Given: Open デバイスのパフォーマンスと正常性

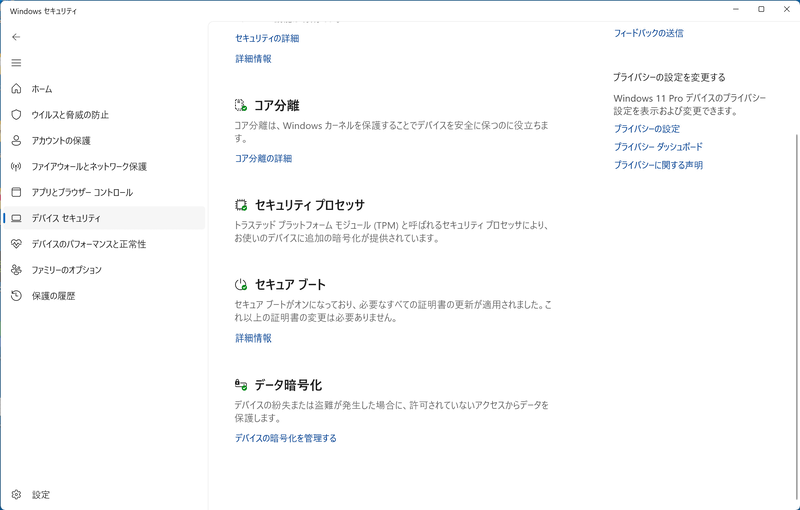Looking at the screenshot, I should coord(104,244).
